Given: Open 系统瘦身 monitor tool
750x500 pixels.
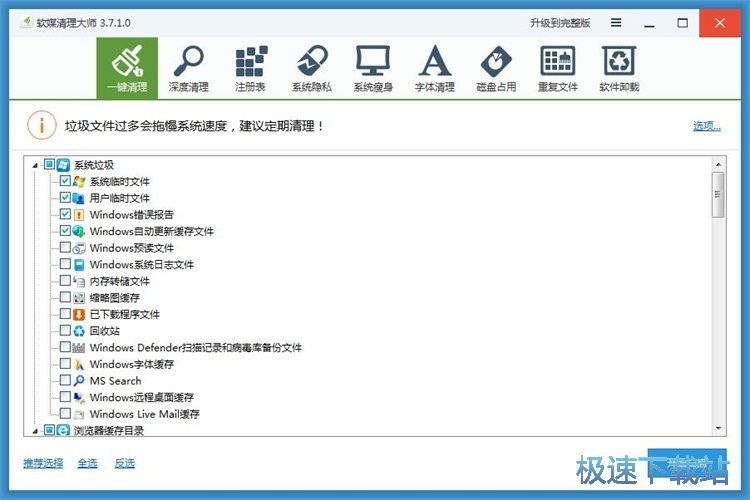Looking at the screenshot, I should point(373,68).
